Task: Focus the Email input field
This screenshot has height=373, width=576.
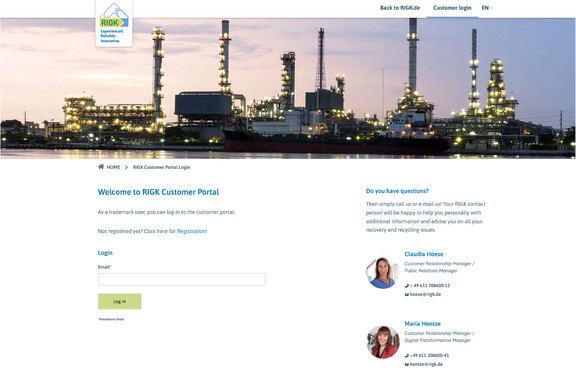Action: click(181, 279)
